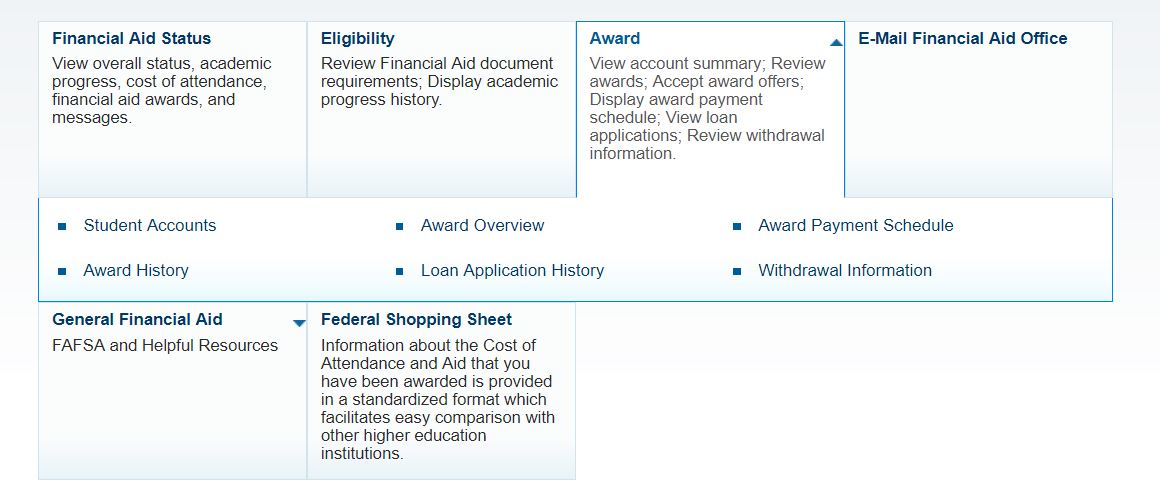Select the General Financial Aid heading
This screenshot has height=482, width=1160.
pos(137,320)
